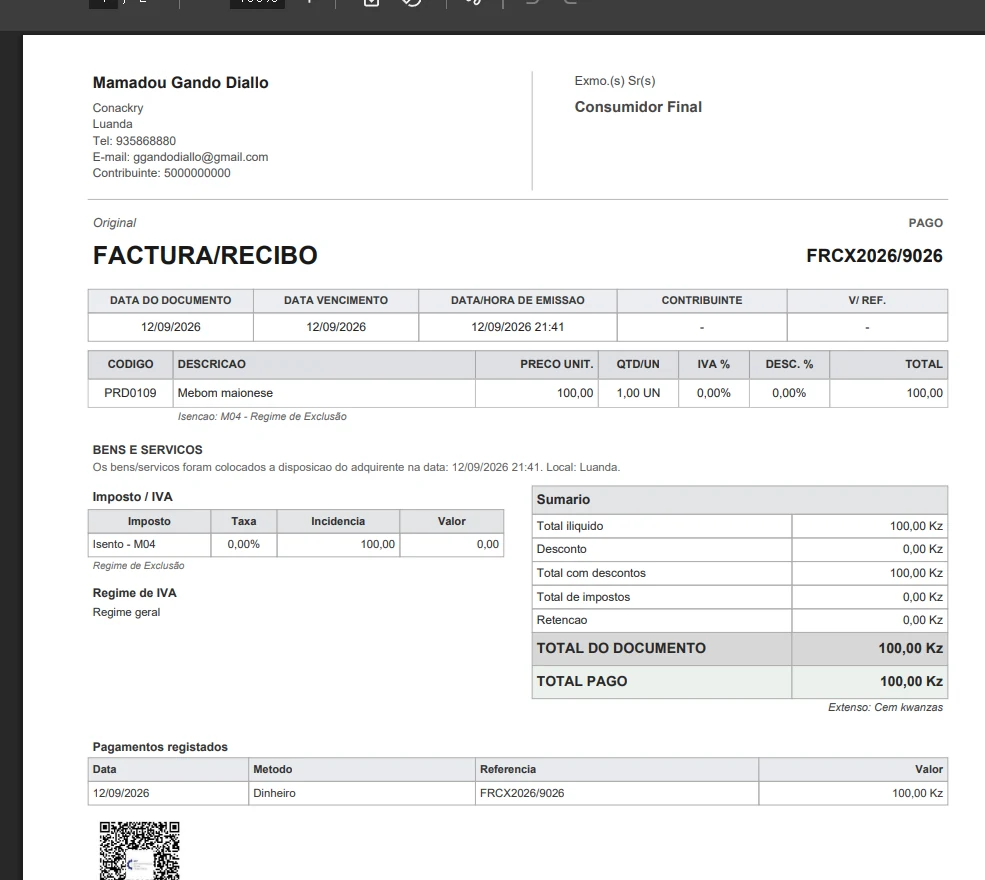The image size is (985, 880).
Task: Click the Imposto / IVA section heading
Action: pyautogui.click(x=133, y=497)
